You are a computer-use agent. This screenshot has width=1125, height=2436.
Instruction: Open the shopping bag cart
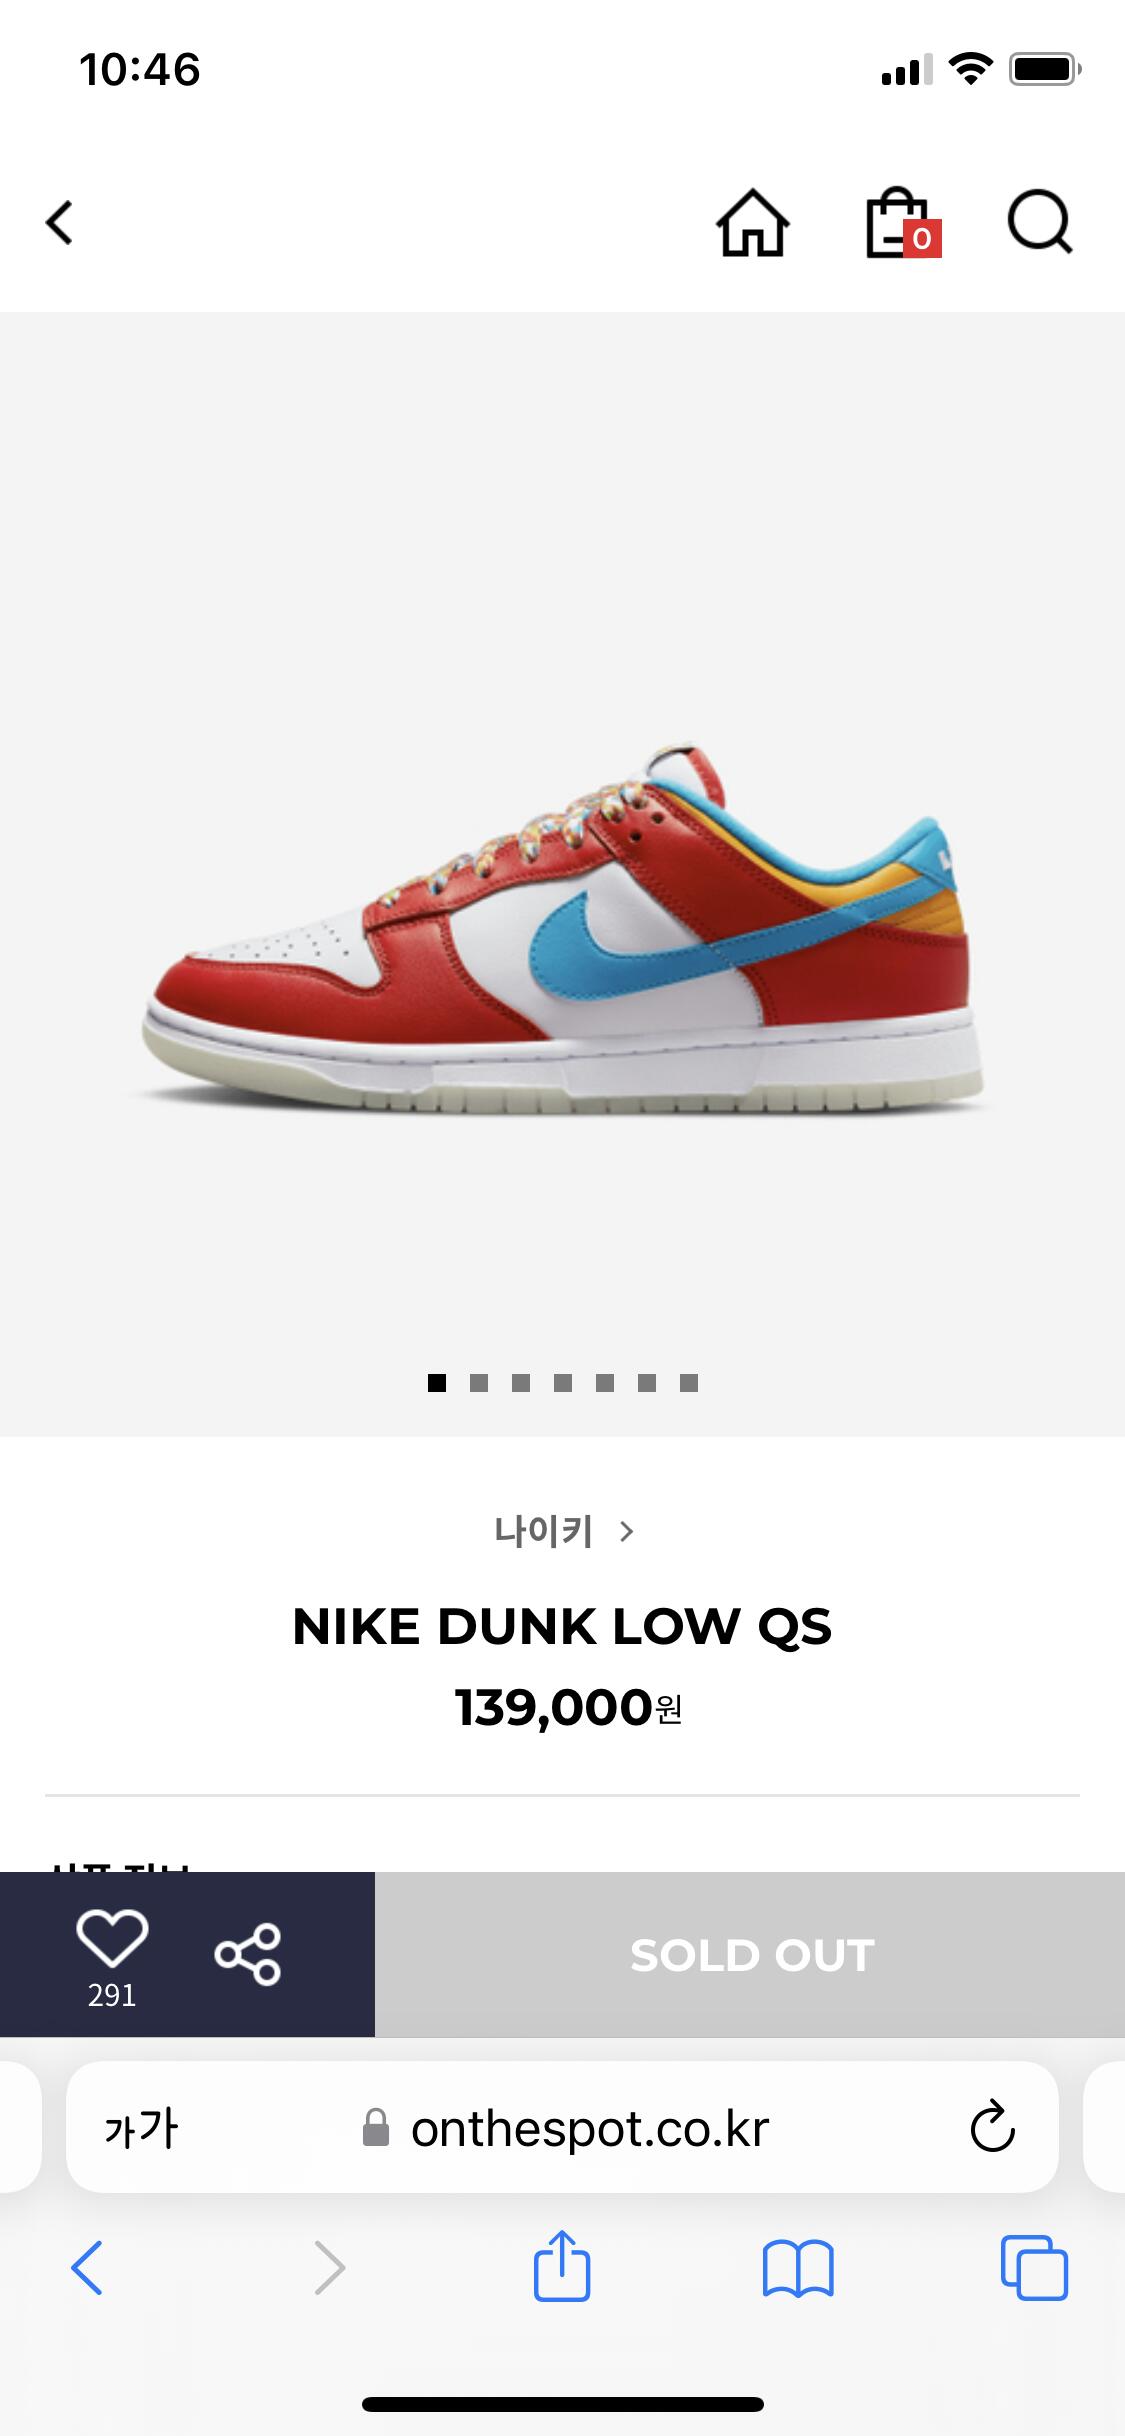[901, 223]
